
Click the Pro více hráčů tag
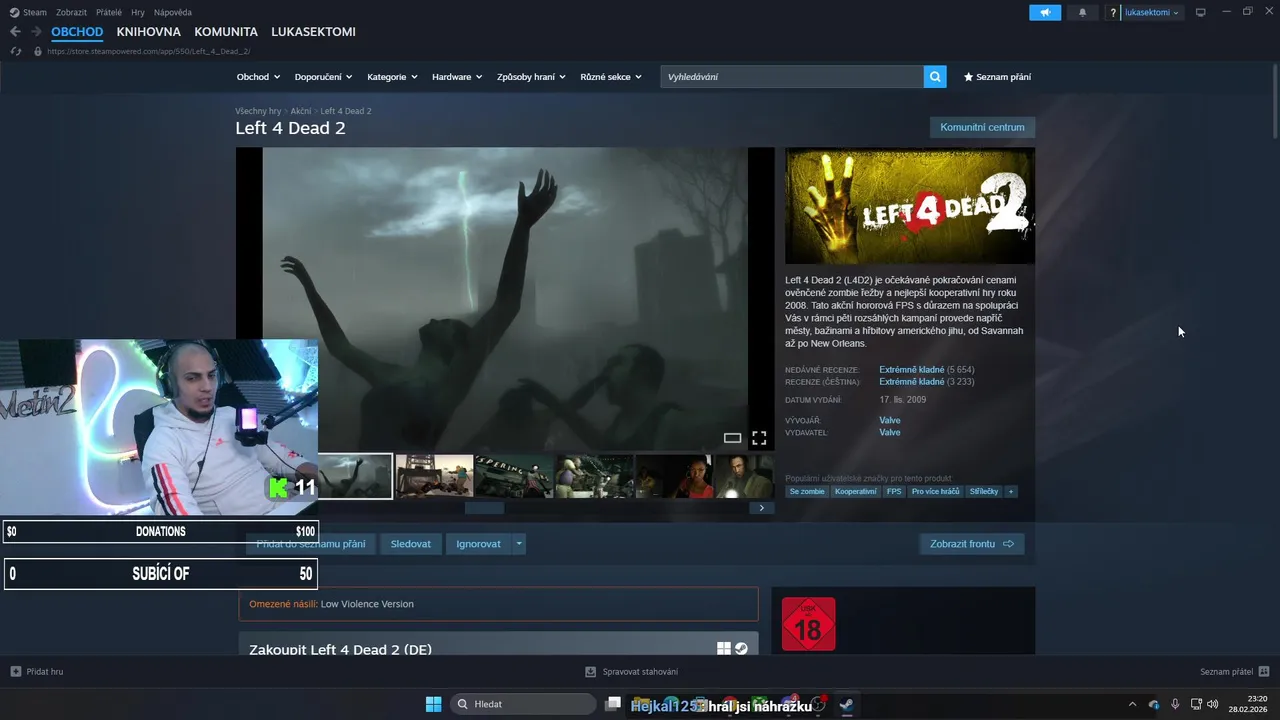[x=935, y=492]
